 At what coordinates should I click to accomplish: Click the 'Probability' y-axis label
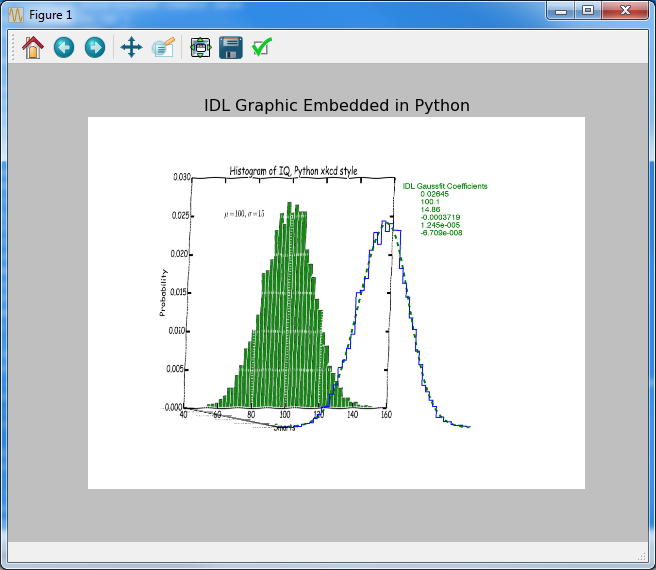click(x=163, y=293)
